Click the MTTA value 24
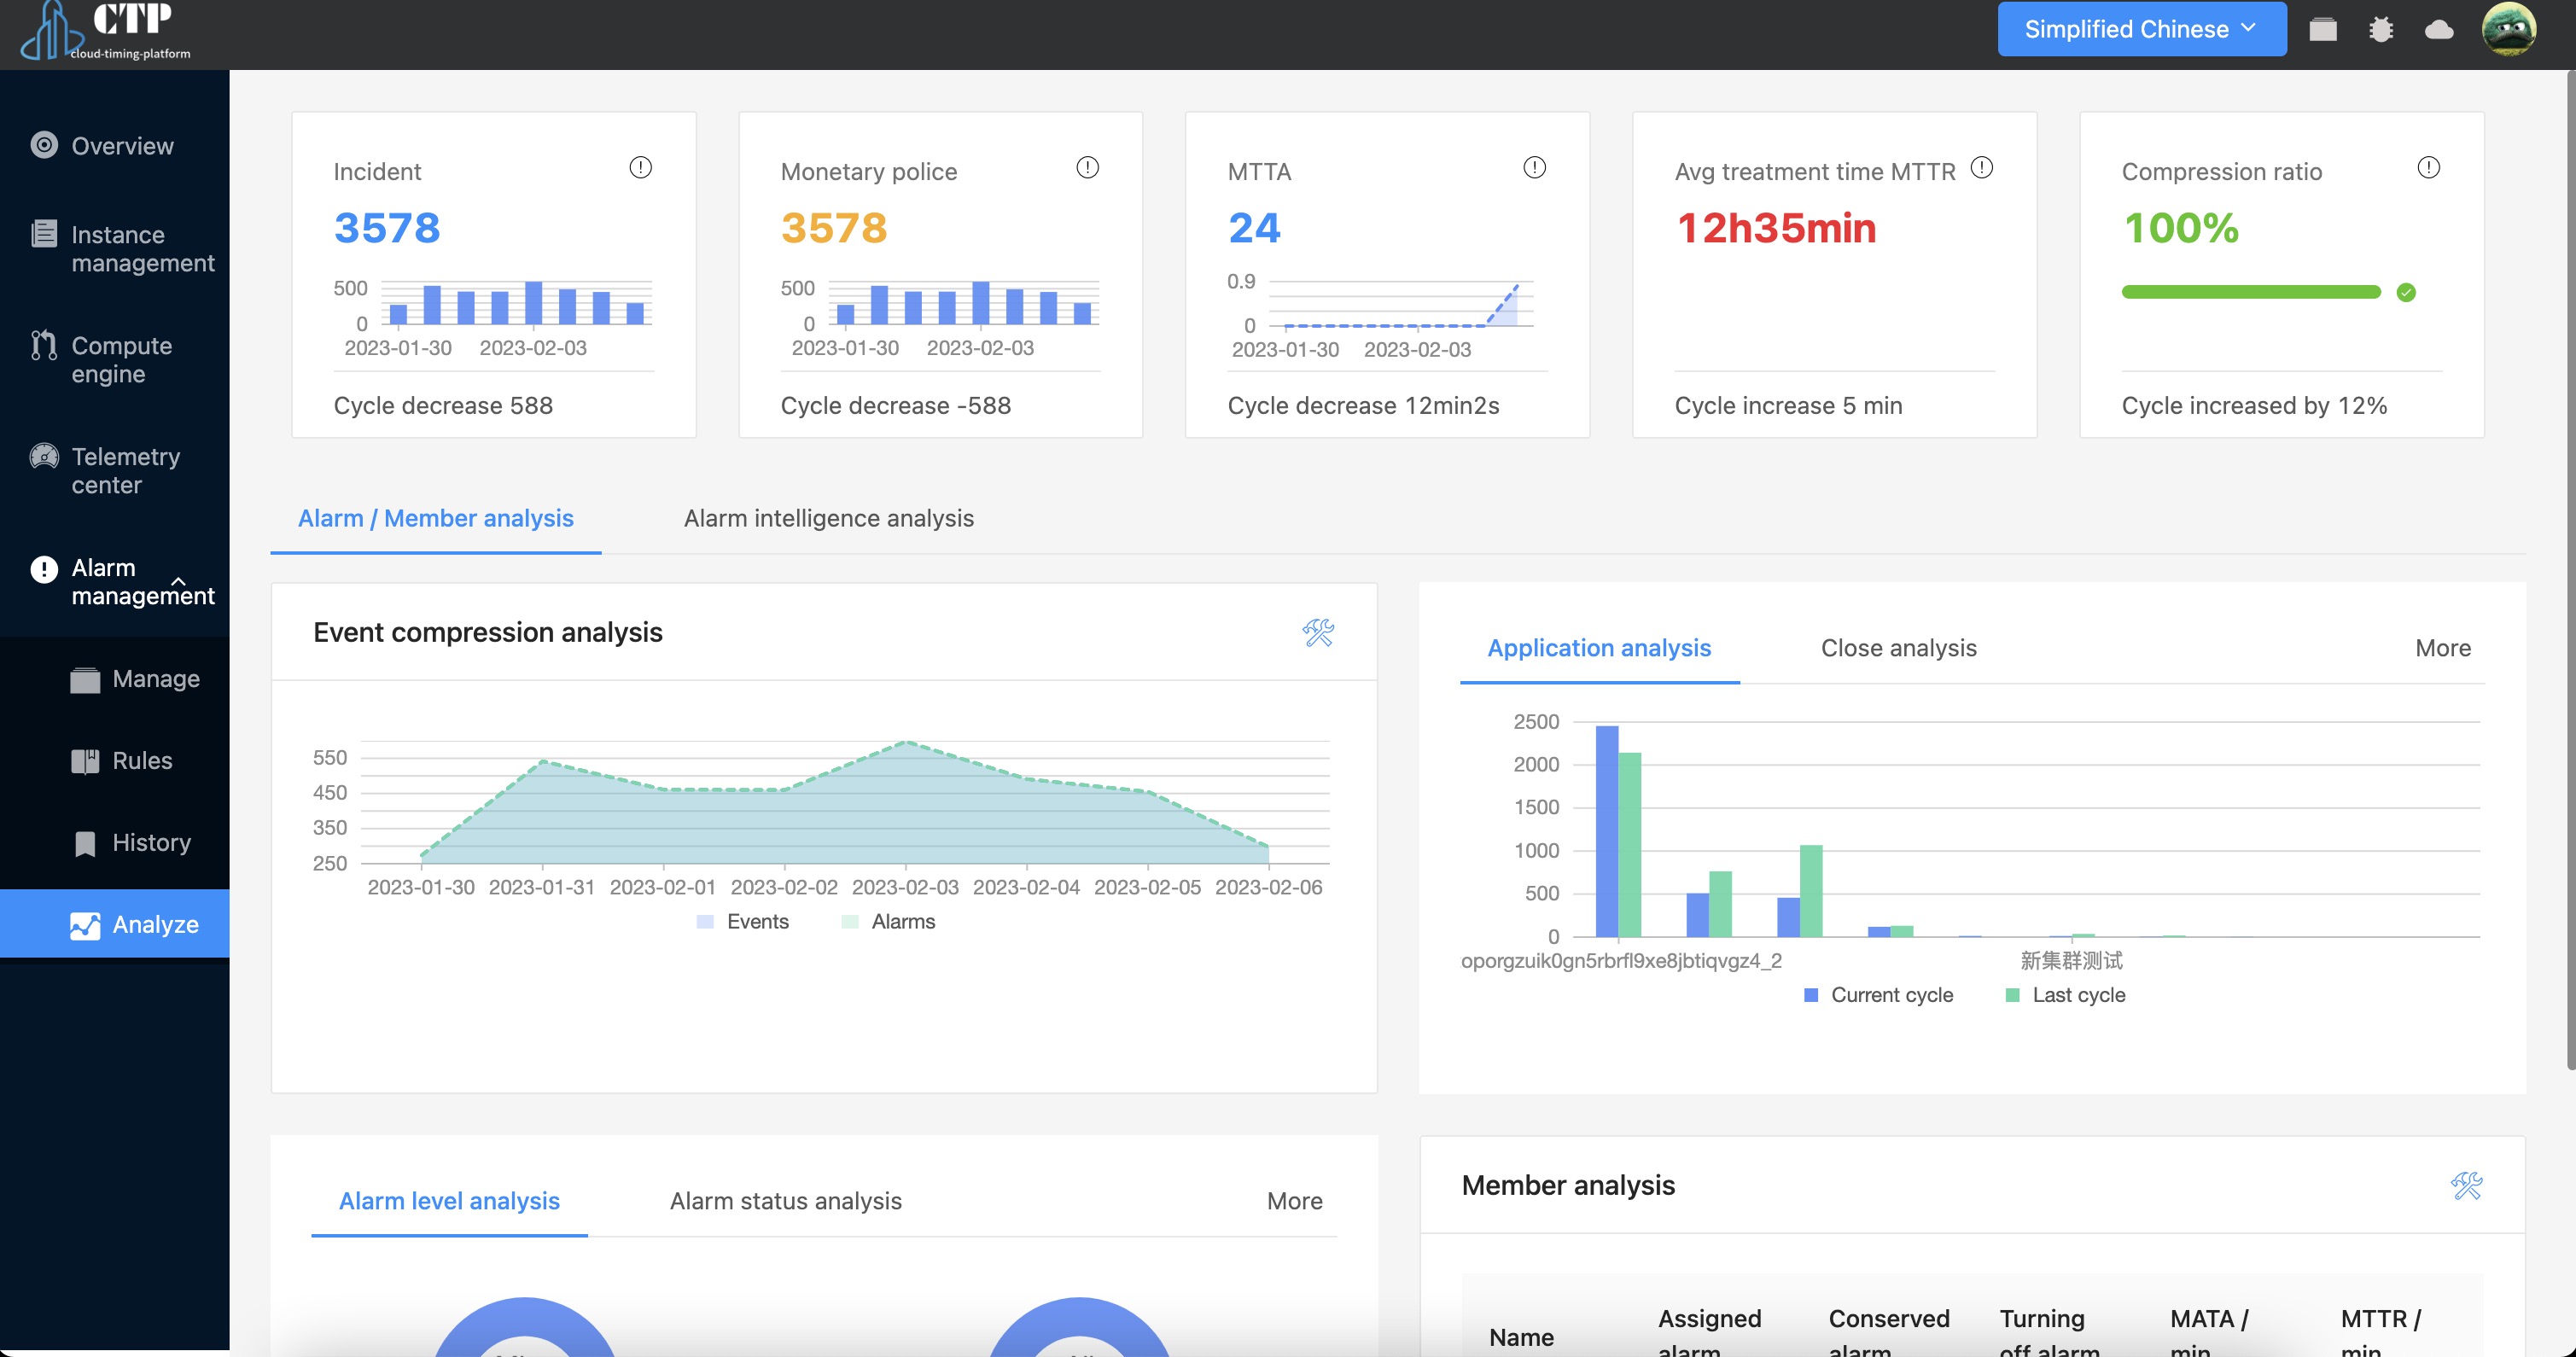The height and width of the screenshot is (1357, 2576). [1254, 227]
